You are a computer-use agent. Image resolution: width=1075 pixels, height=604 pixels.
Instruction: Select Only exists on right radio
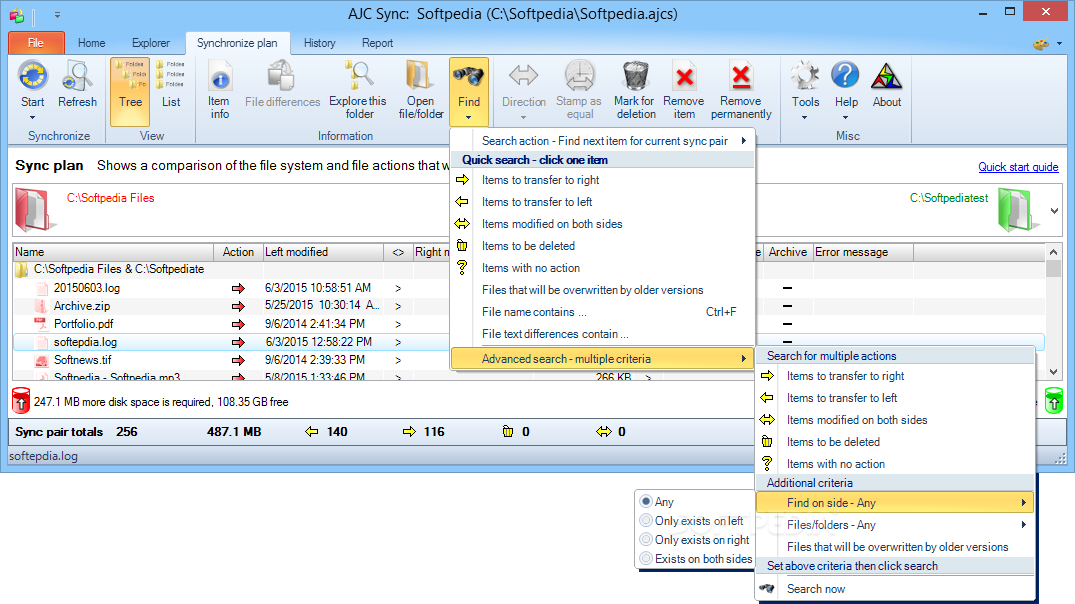646,540
